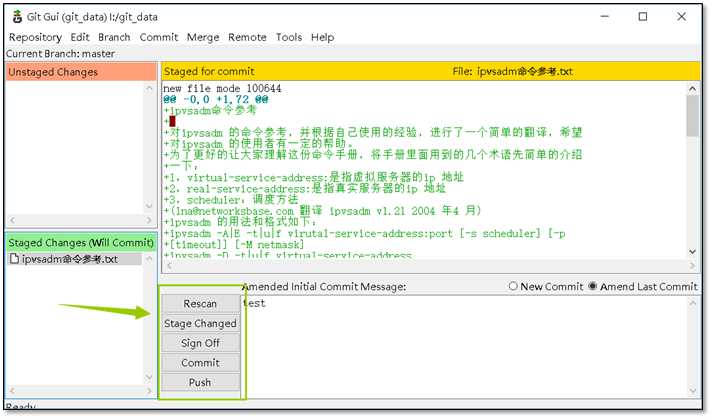712x419 pixels.
Task: Click the Current Branch: master label
Action: click(x=60, y=54)
